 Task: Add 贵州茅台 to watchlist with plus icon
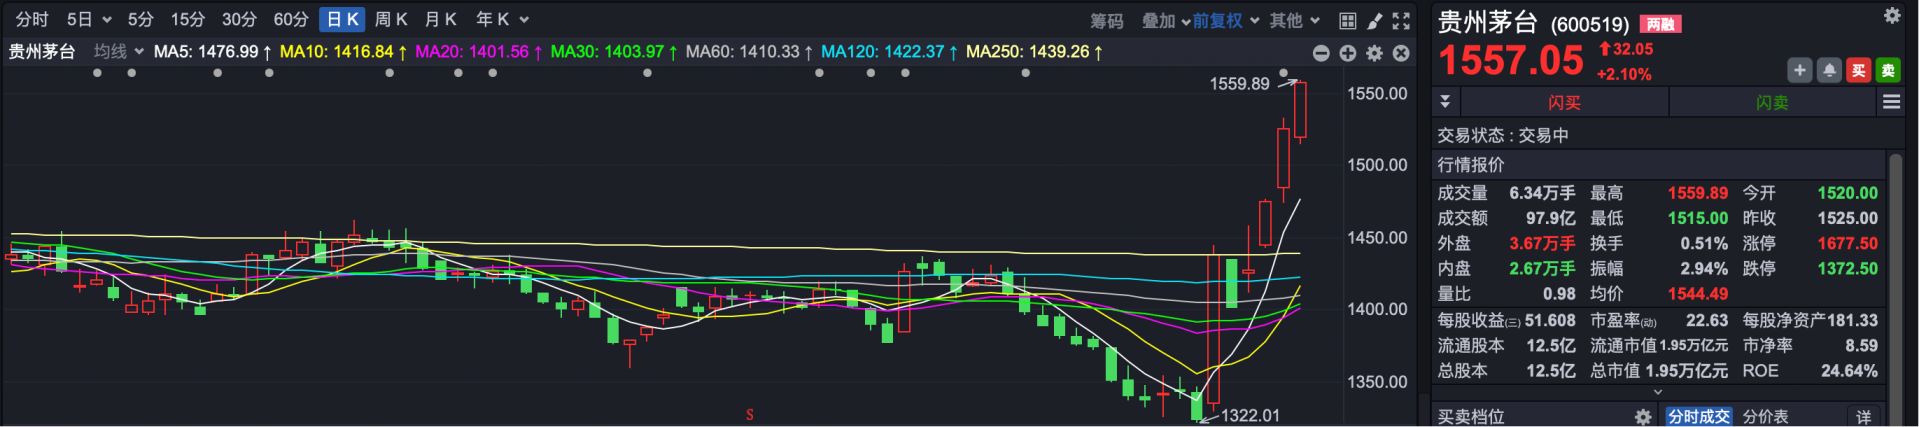click(x=1799, y=70)
